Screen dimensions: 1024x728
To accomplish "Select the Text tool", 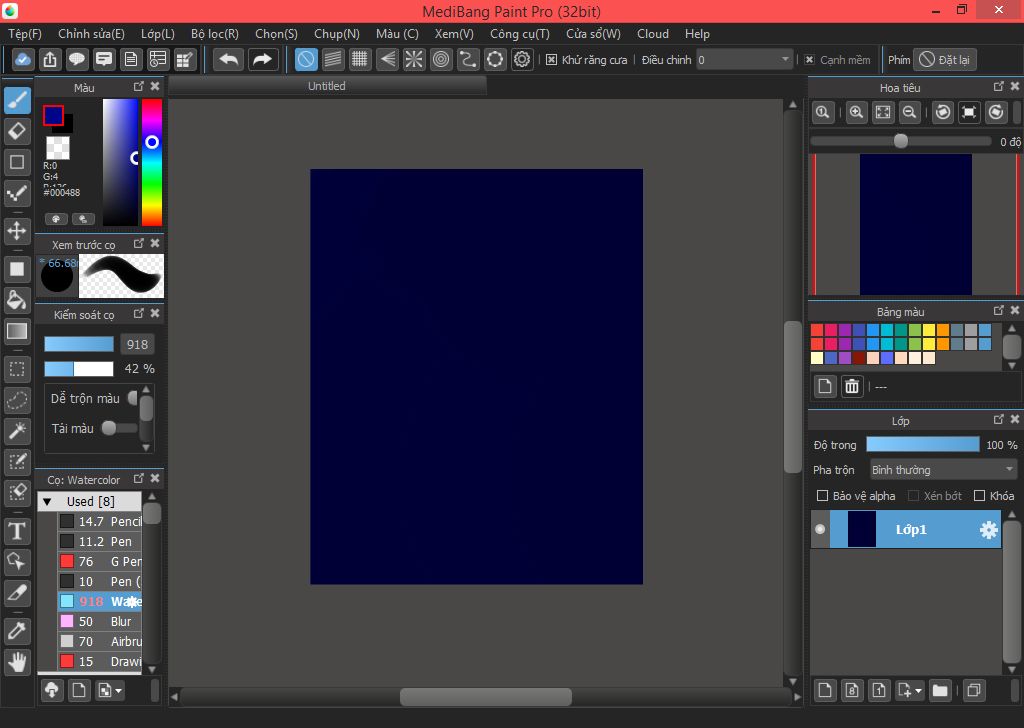I will coord(18,531).
